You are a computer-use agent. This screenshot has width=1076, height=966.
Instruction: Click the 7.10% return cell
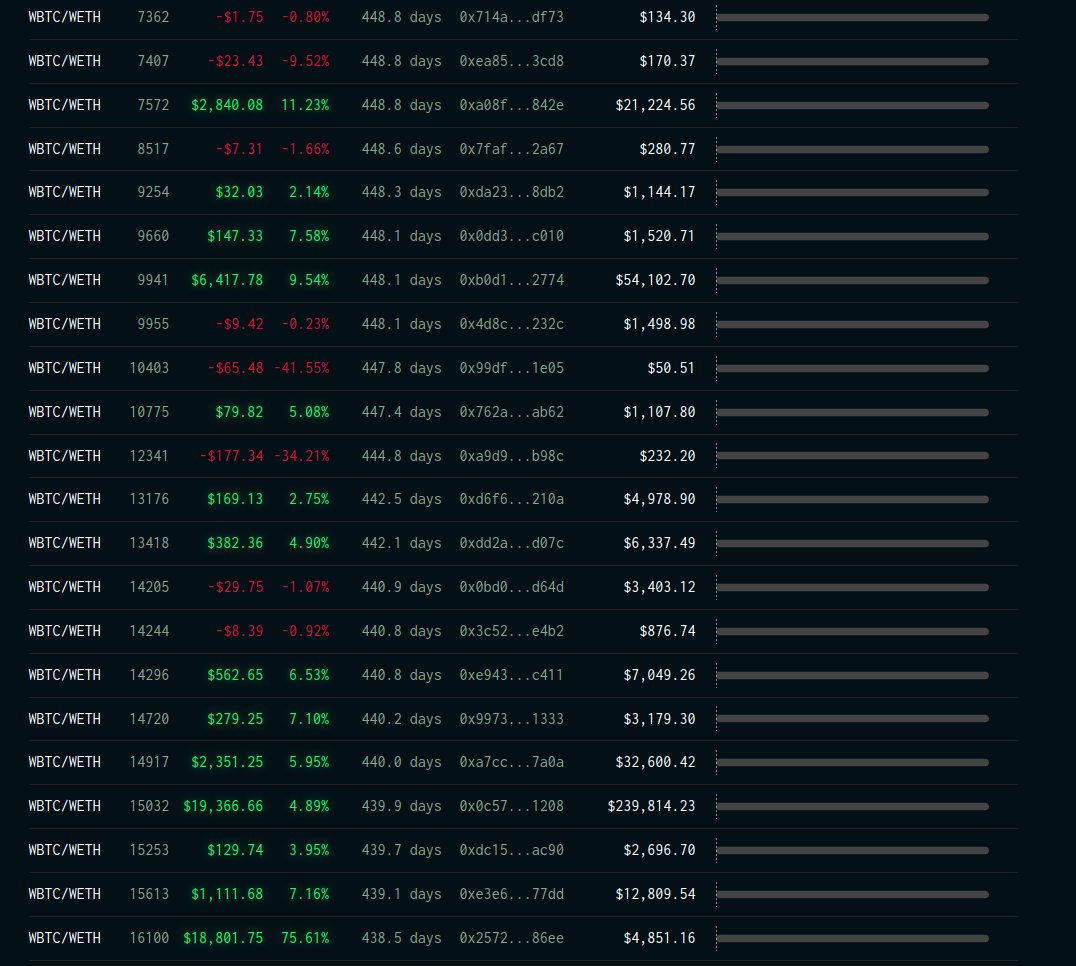point(309,719)
